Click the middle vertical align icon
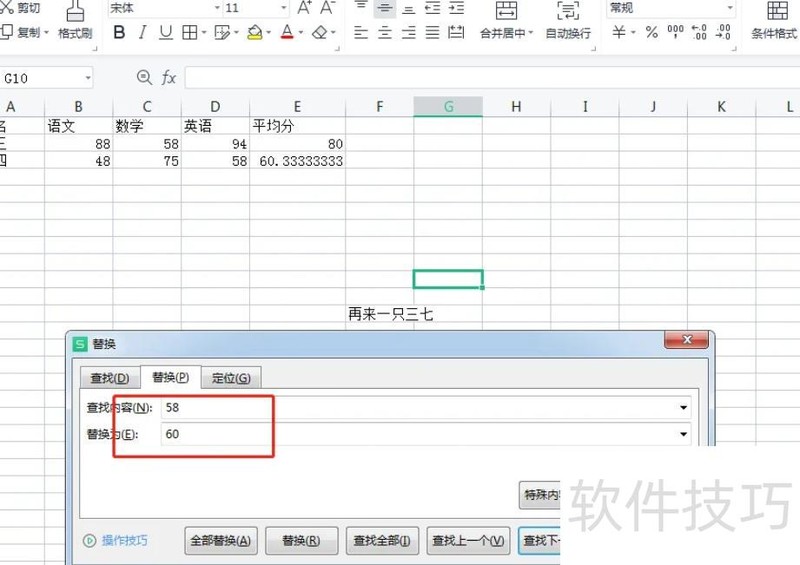The image size is (800, 565). point(385,8)
